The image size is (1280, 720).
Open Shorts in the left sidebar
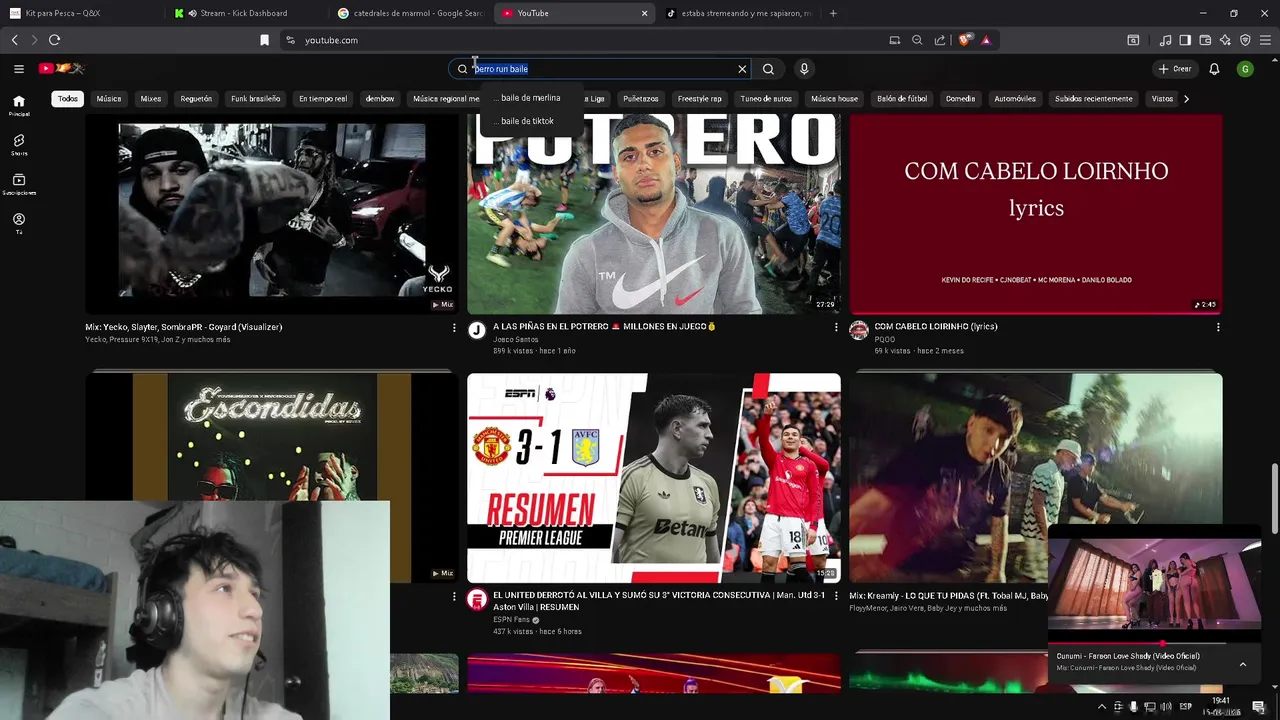point(19,145)
